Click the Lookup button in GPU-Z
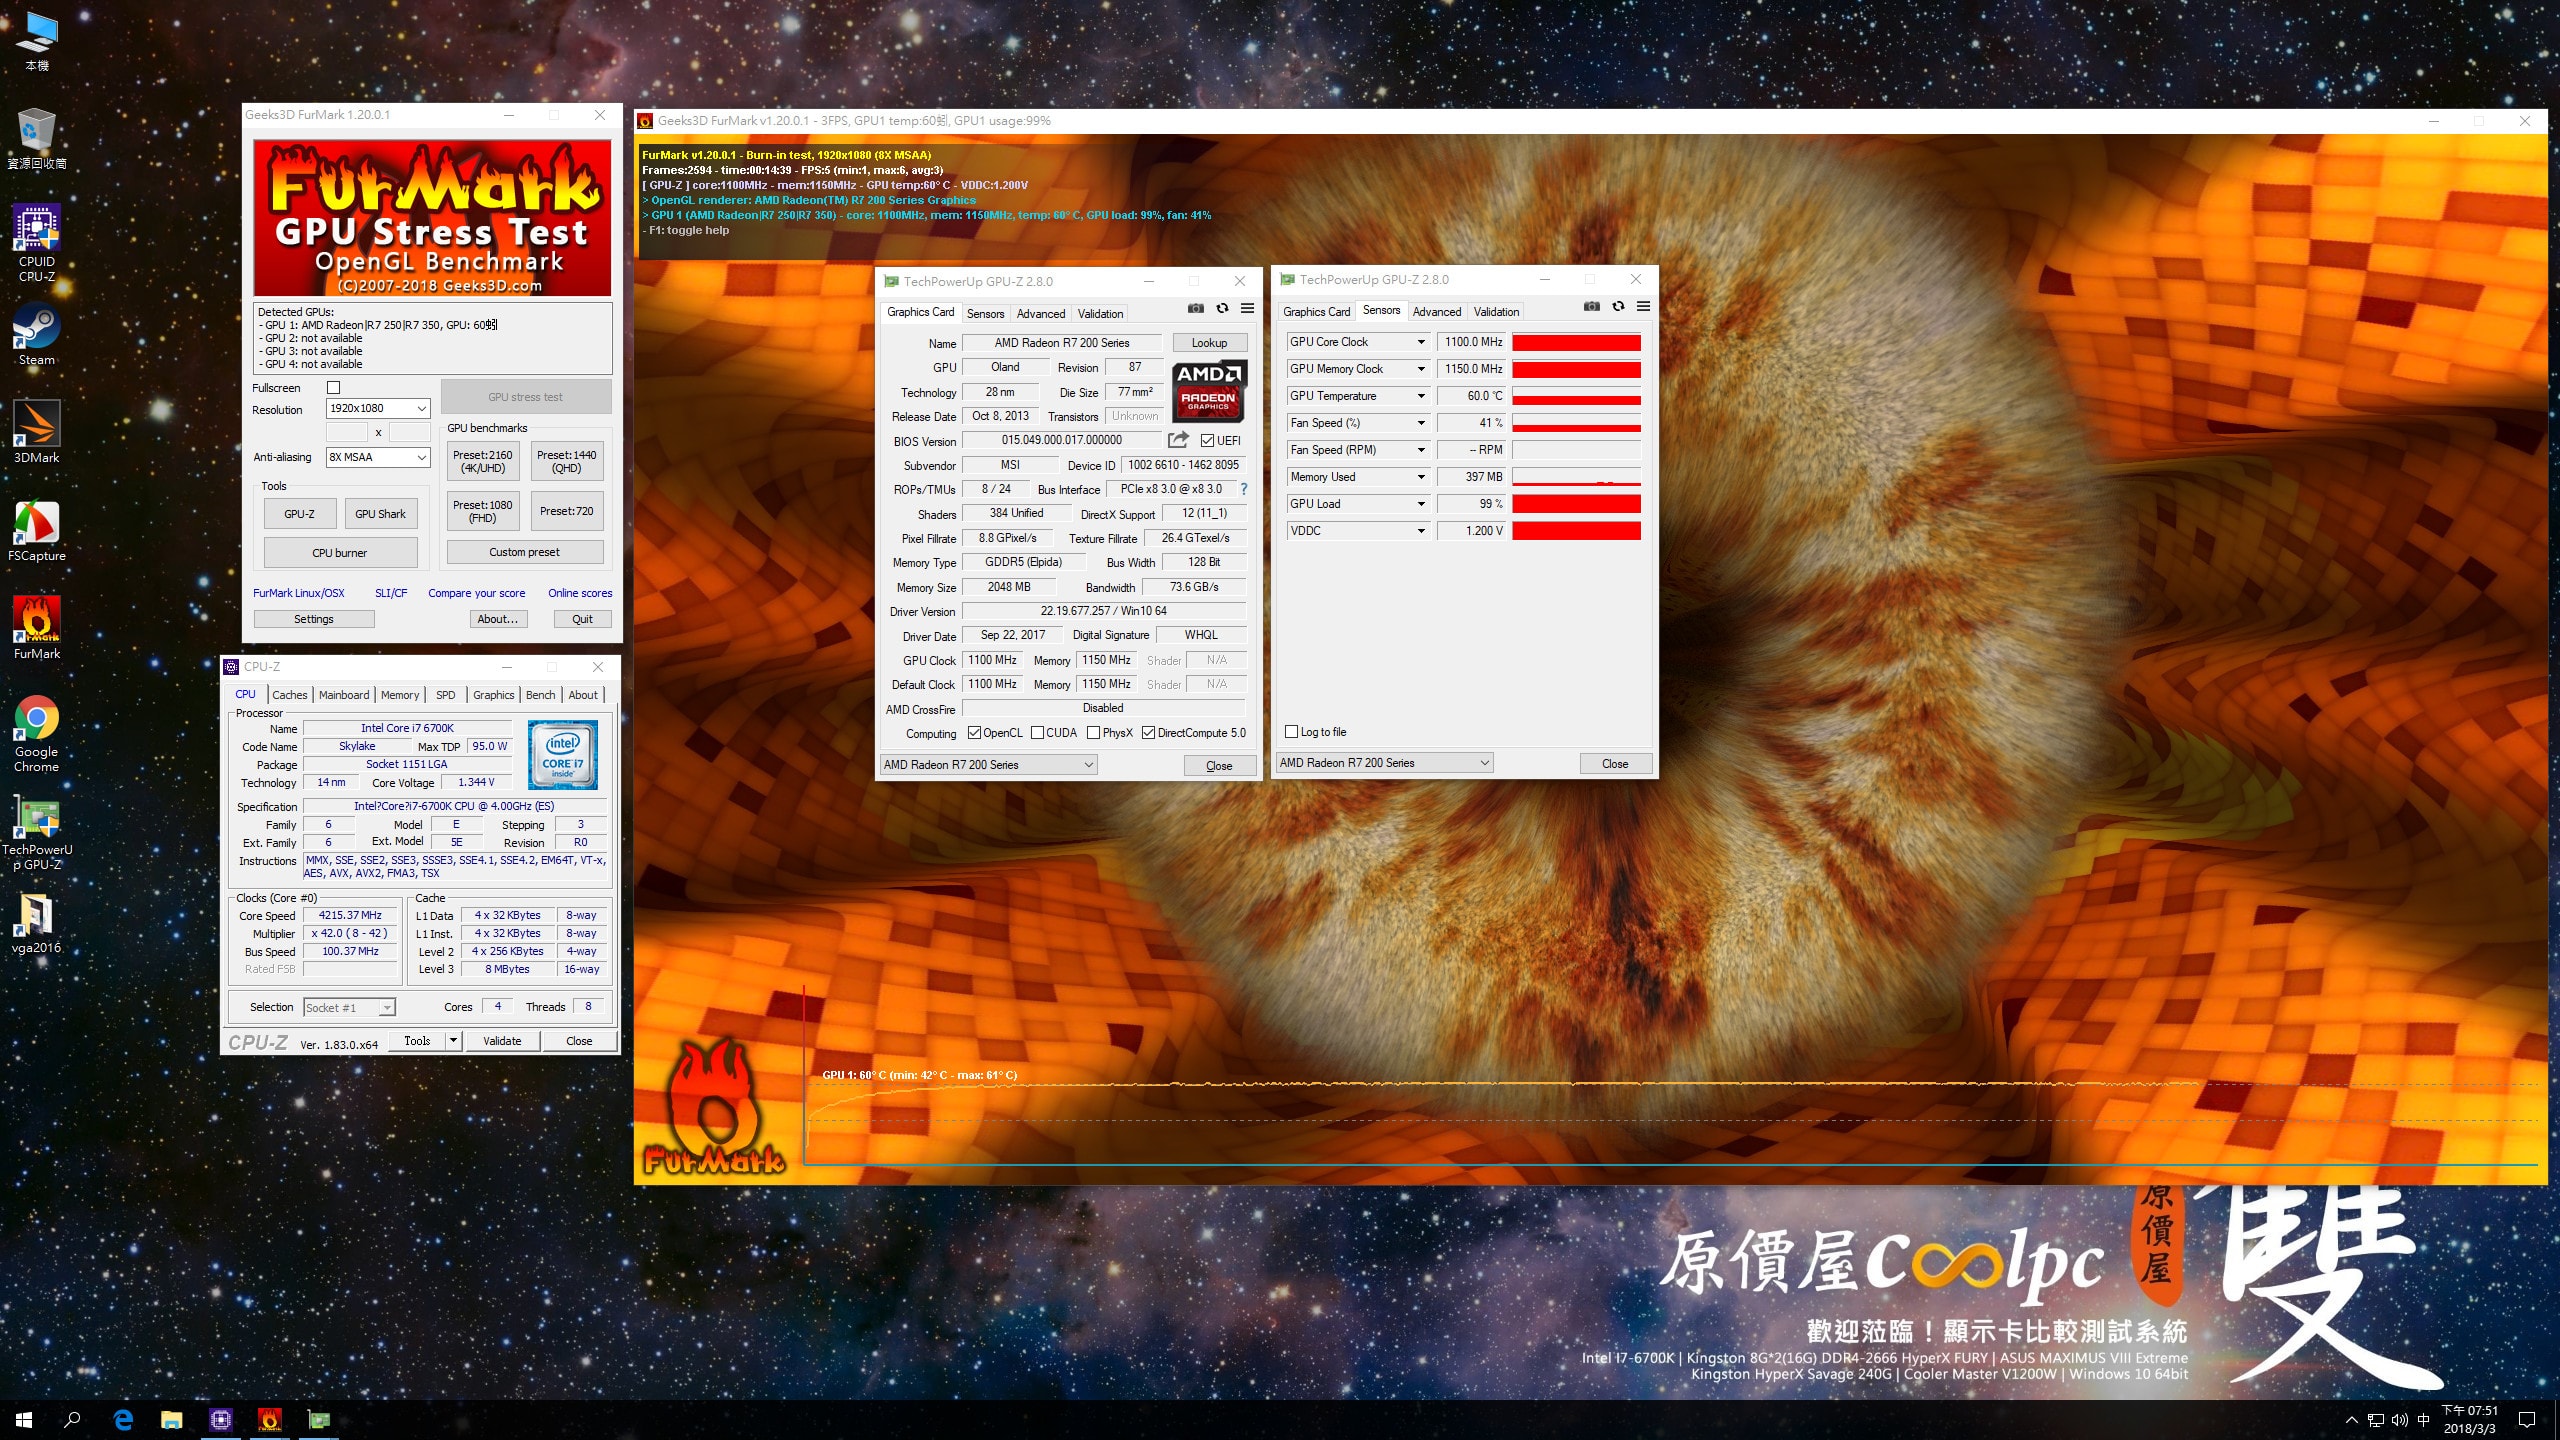The image size is (2560, 1440). pos(1209,343)
